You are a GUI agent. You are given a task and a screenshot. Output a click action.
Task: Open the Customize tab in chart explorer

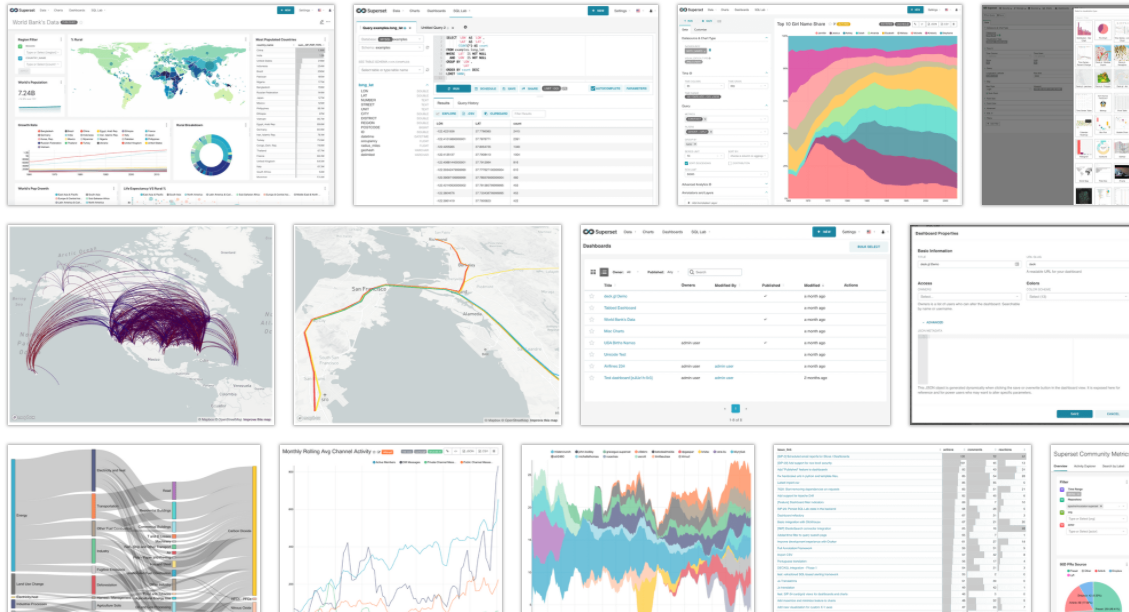point(702,30)
